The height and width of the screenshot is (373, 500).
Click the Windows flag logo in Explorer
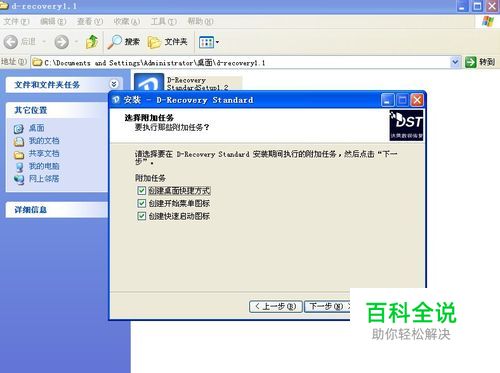pyautogui.click(x=488, y=22)
